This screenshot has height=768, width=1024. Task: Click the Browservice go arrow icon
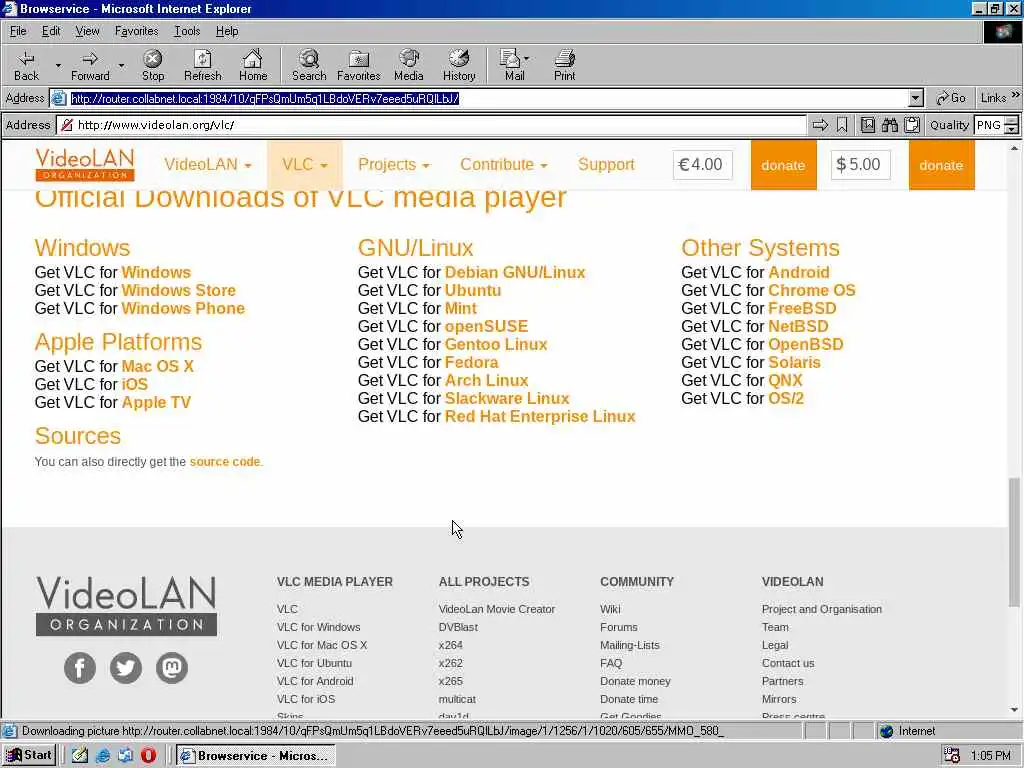820,125
